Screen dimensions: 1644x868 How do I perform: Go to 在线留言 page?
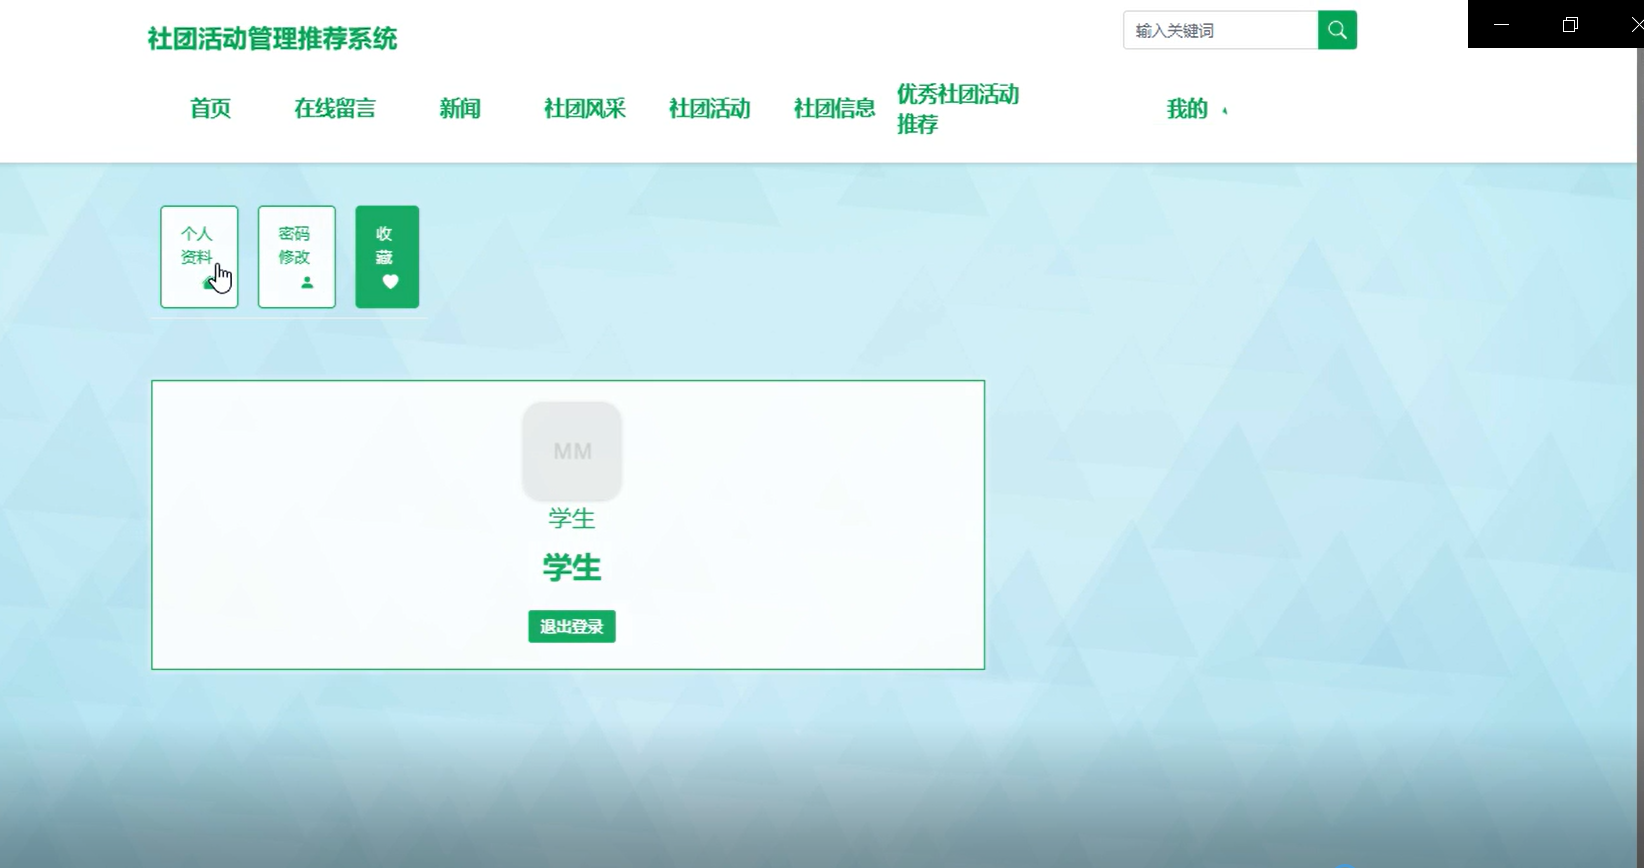pyautogui.click(x=335, y=108)
